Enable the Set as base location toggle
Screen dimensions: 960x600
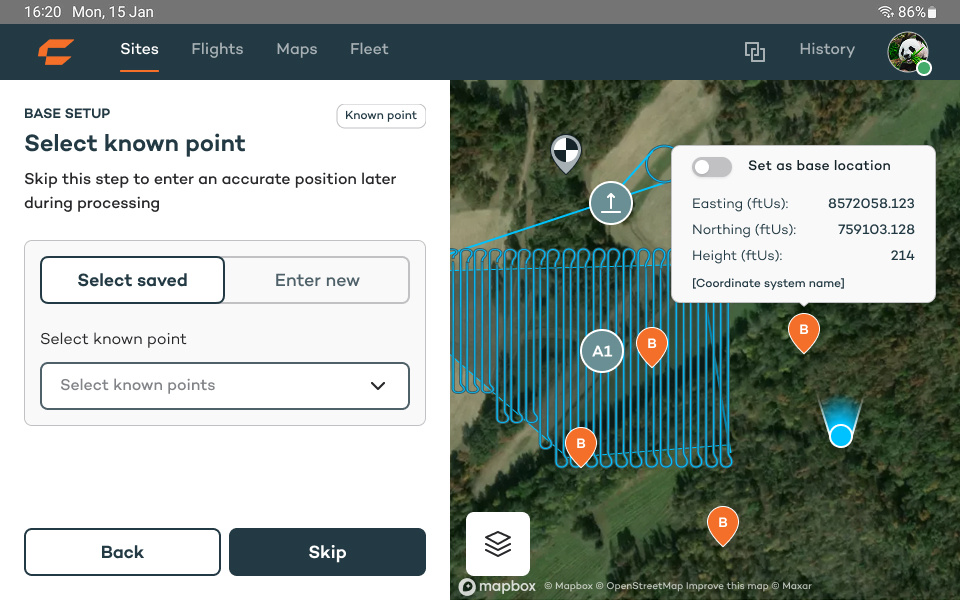(712, 167)
